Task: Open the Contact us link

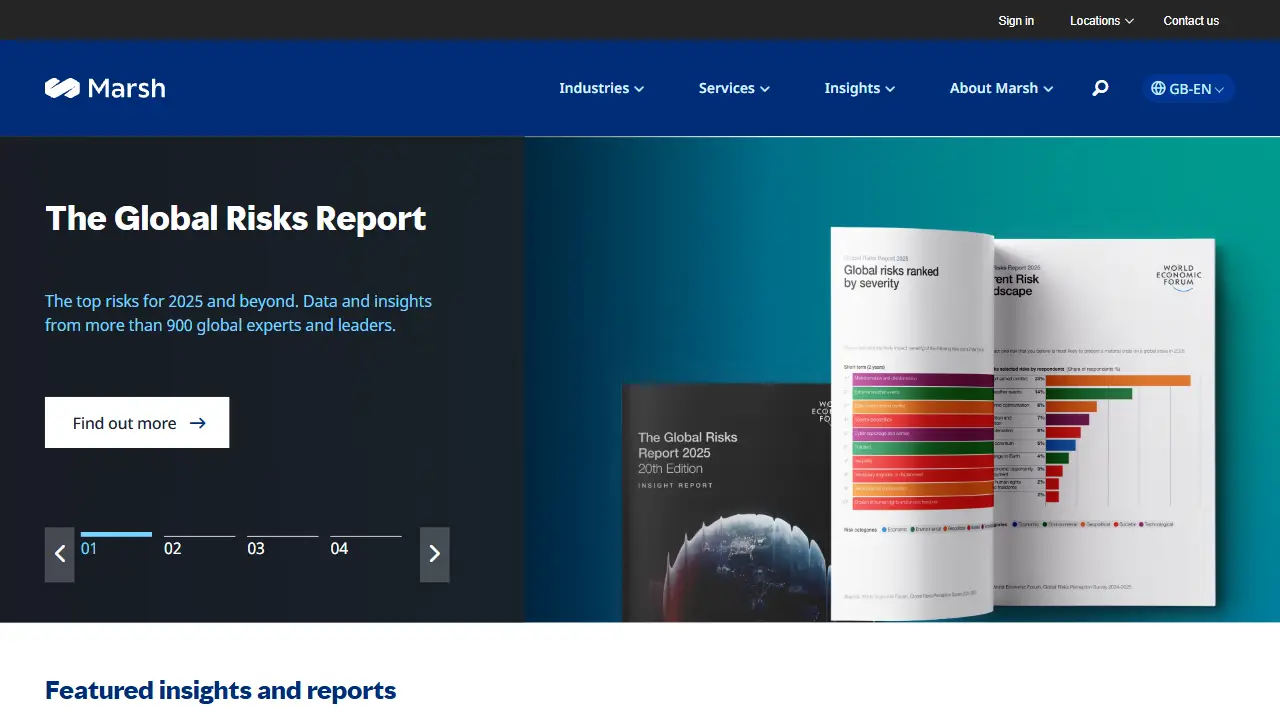Action: click(x=1191, y=20)
